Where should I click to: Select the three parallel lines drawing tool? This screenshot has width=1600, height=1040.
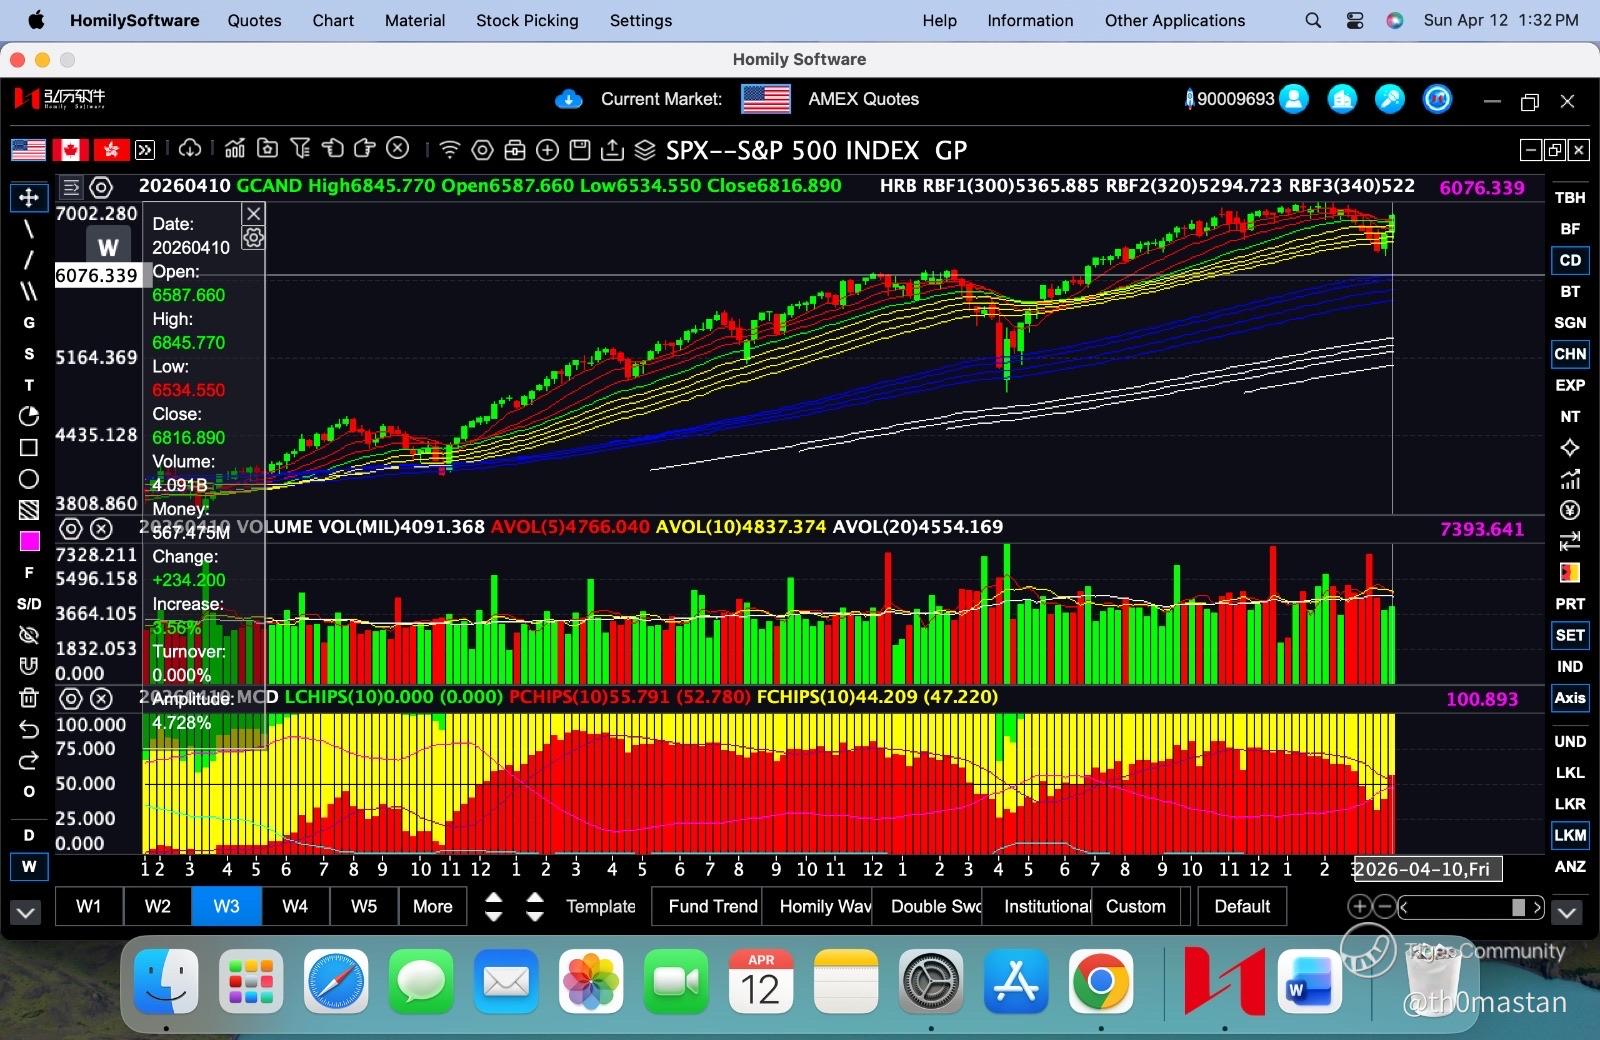coord(29,291)
